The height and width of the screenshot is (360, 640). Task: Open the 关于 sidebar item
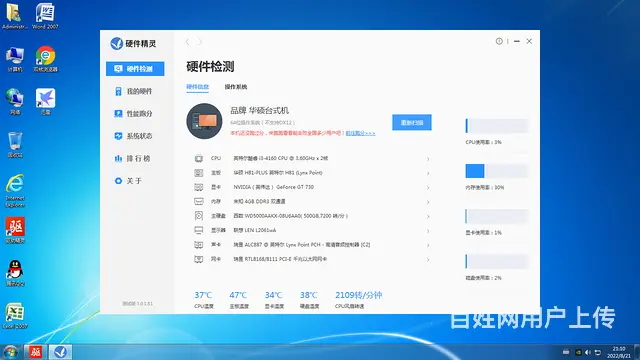[x=128, y=181]
